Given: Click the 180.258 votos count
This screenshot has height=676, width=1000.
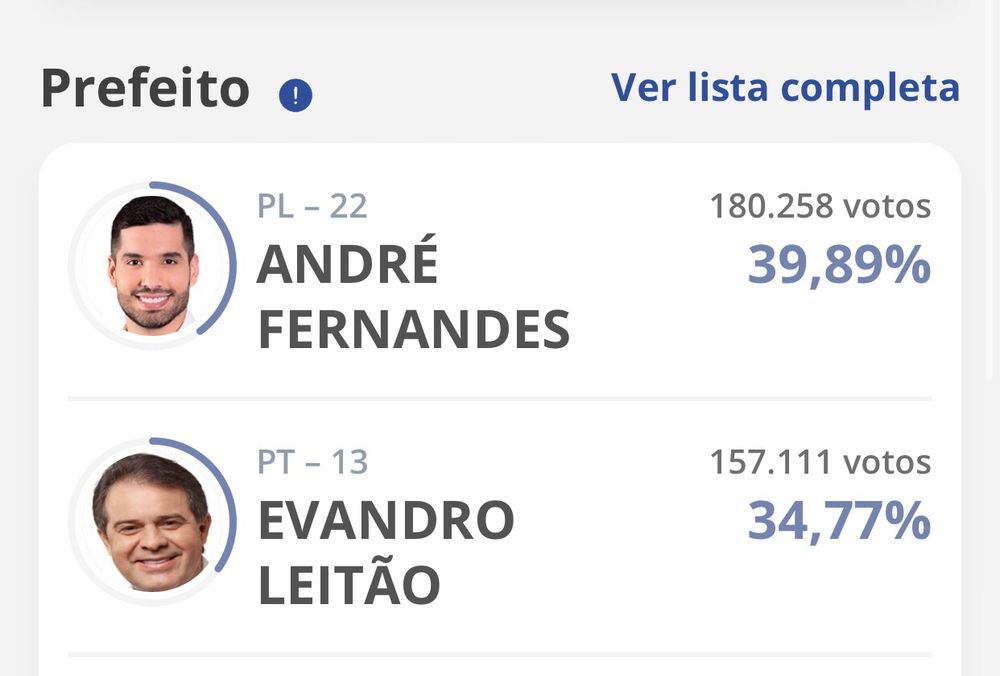Looking at the screenshot, I should point(820,207).
